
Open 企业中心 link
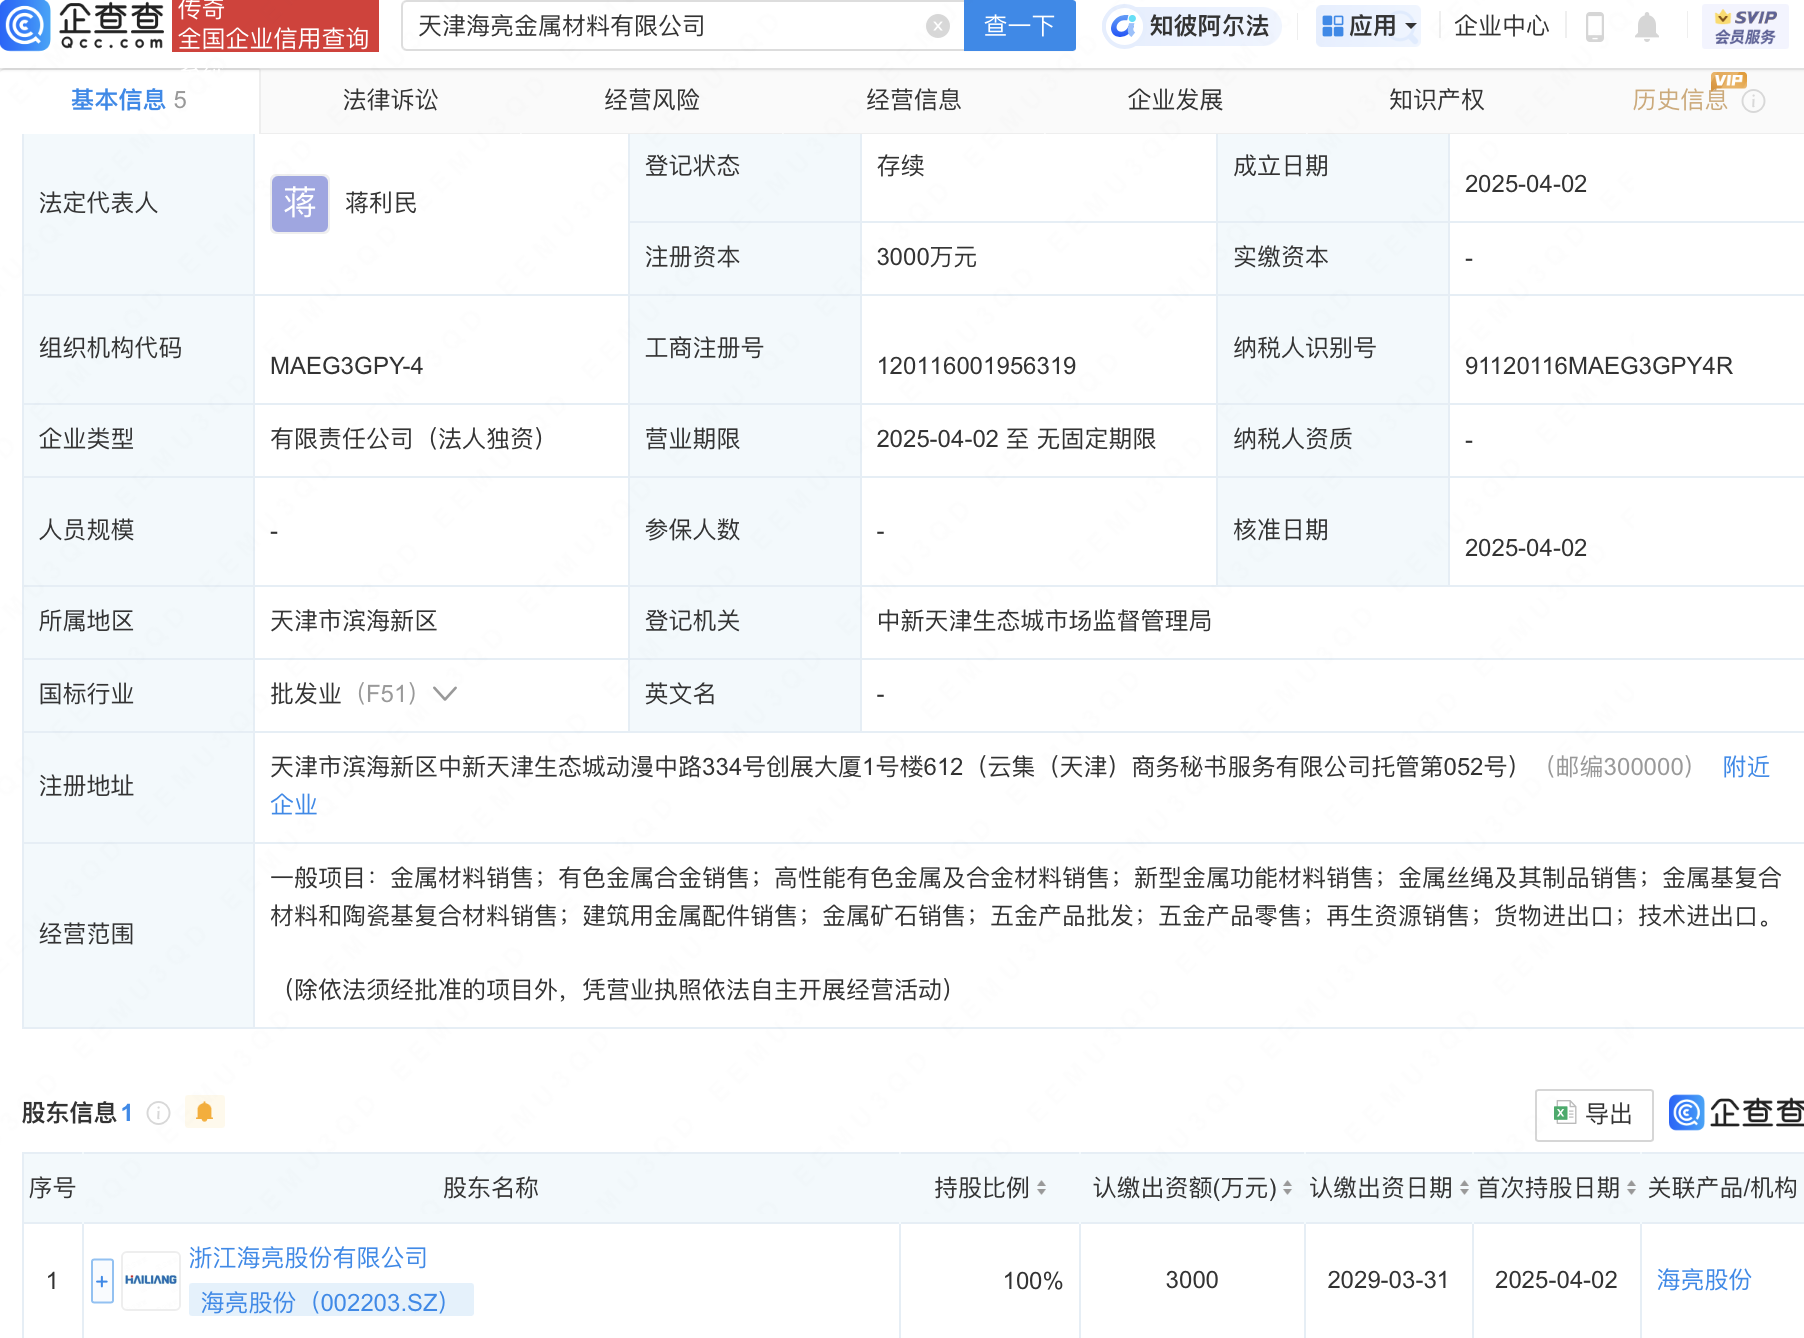click(1501, 26)
